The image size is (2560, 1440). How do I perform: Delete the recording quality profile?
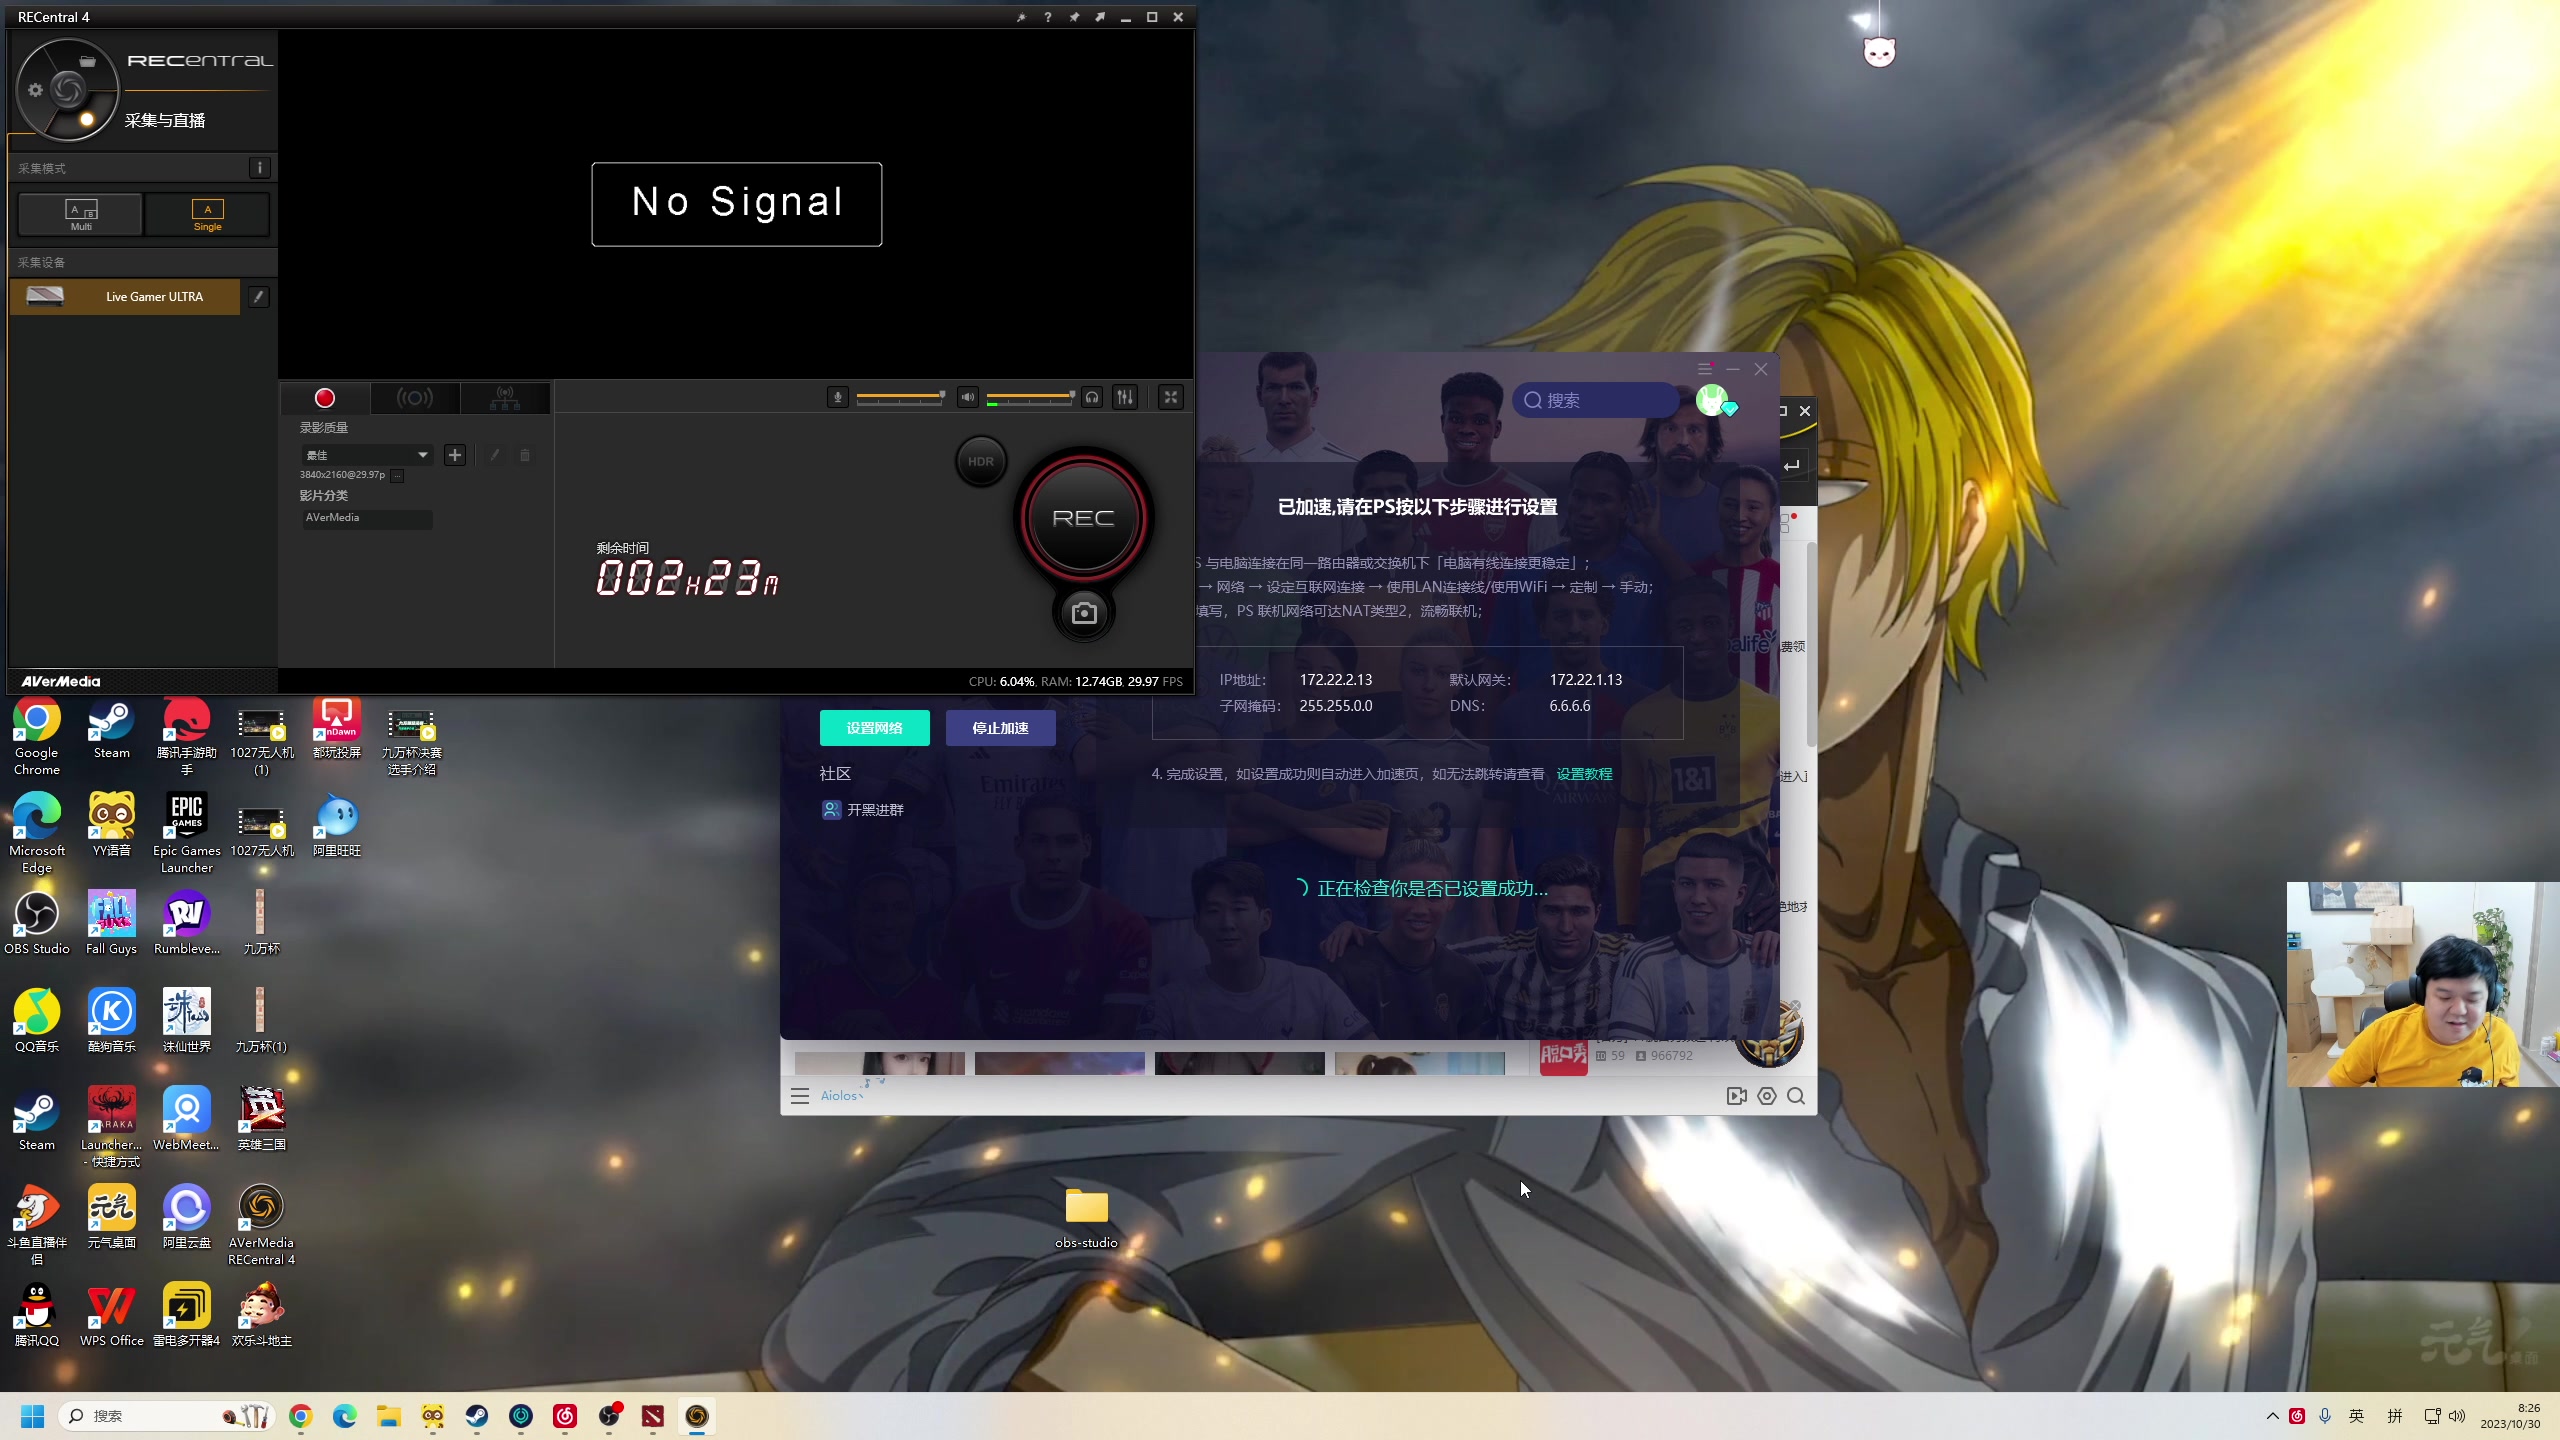[525, 455]
